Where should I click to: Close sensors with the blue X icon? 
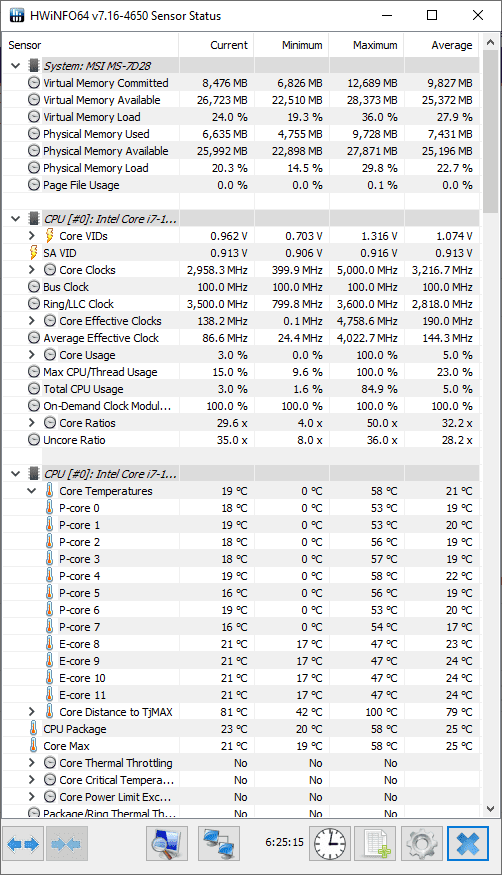pyautogui.click(x=467, y=844)
